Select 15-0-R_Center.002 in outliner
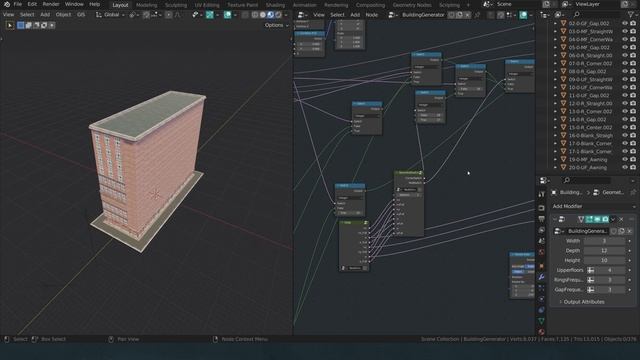Screen dimensions: 640x360 coord(590,127)
